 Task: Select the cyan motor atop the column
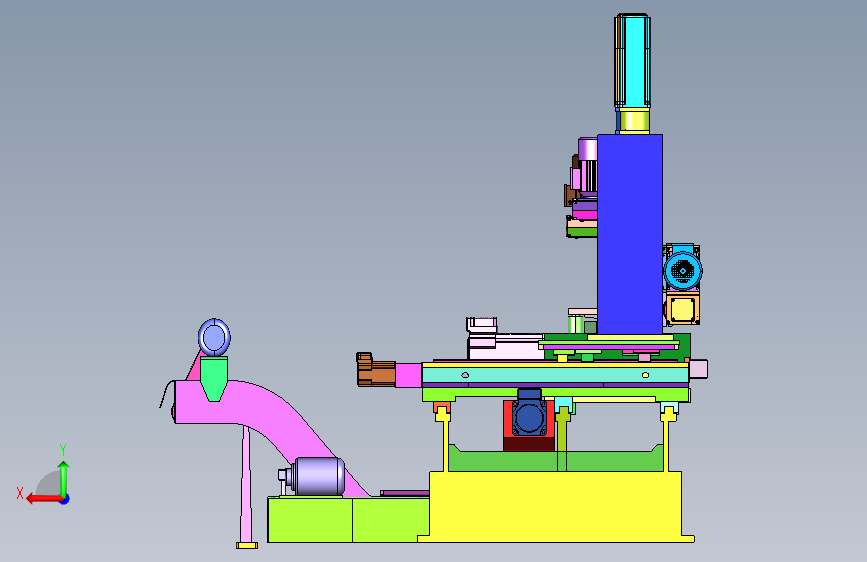tap(633, 60)
